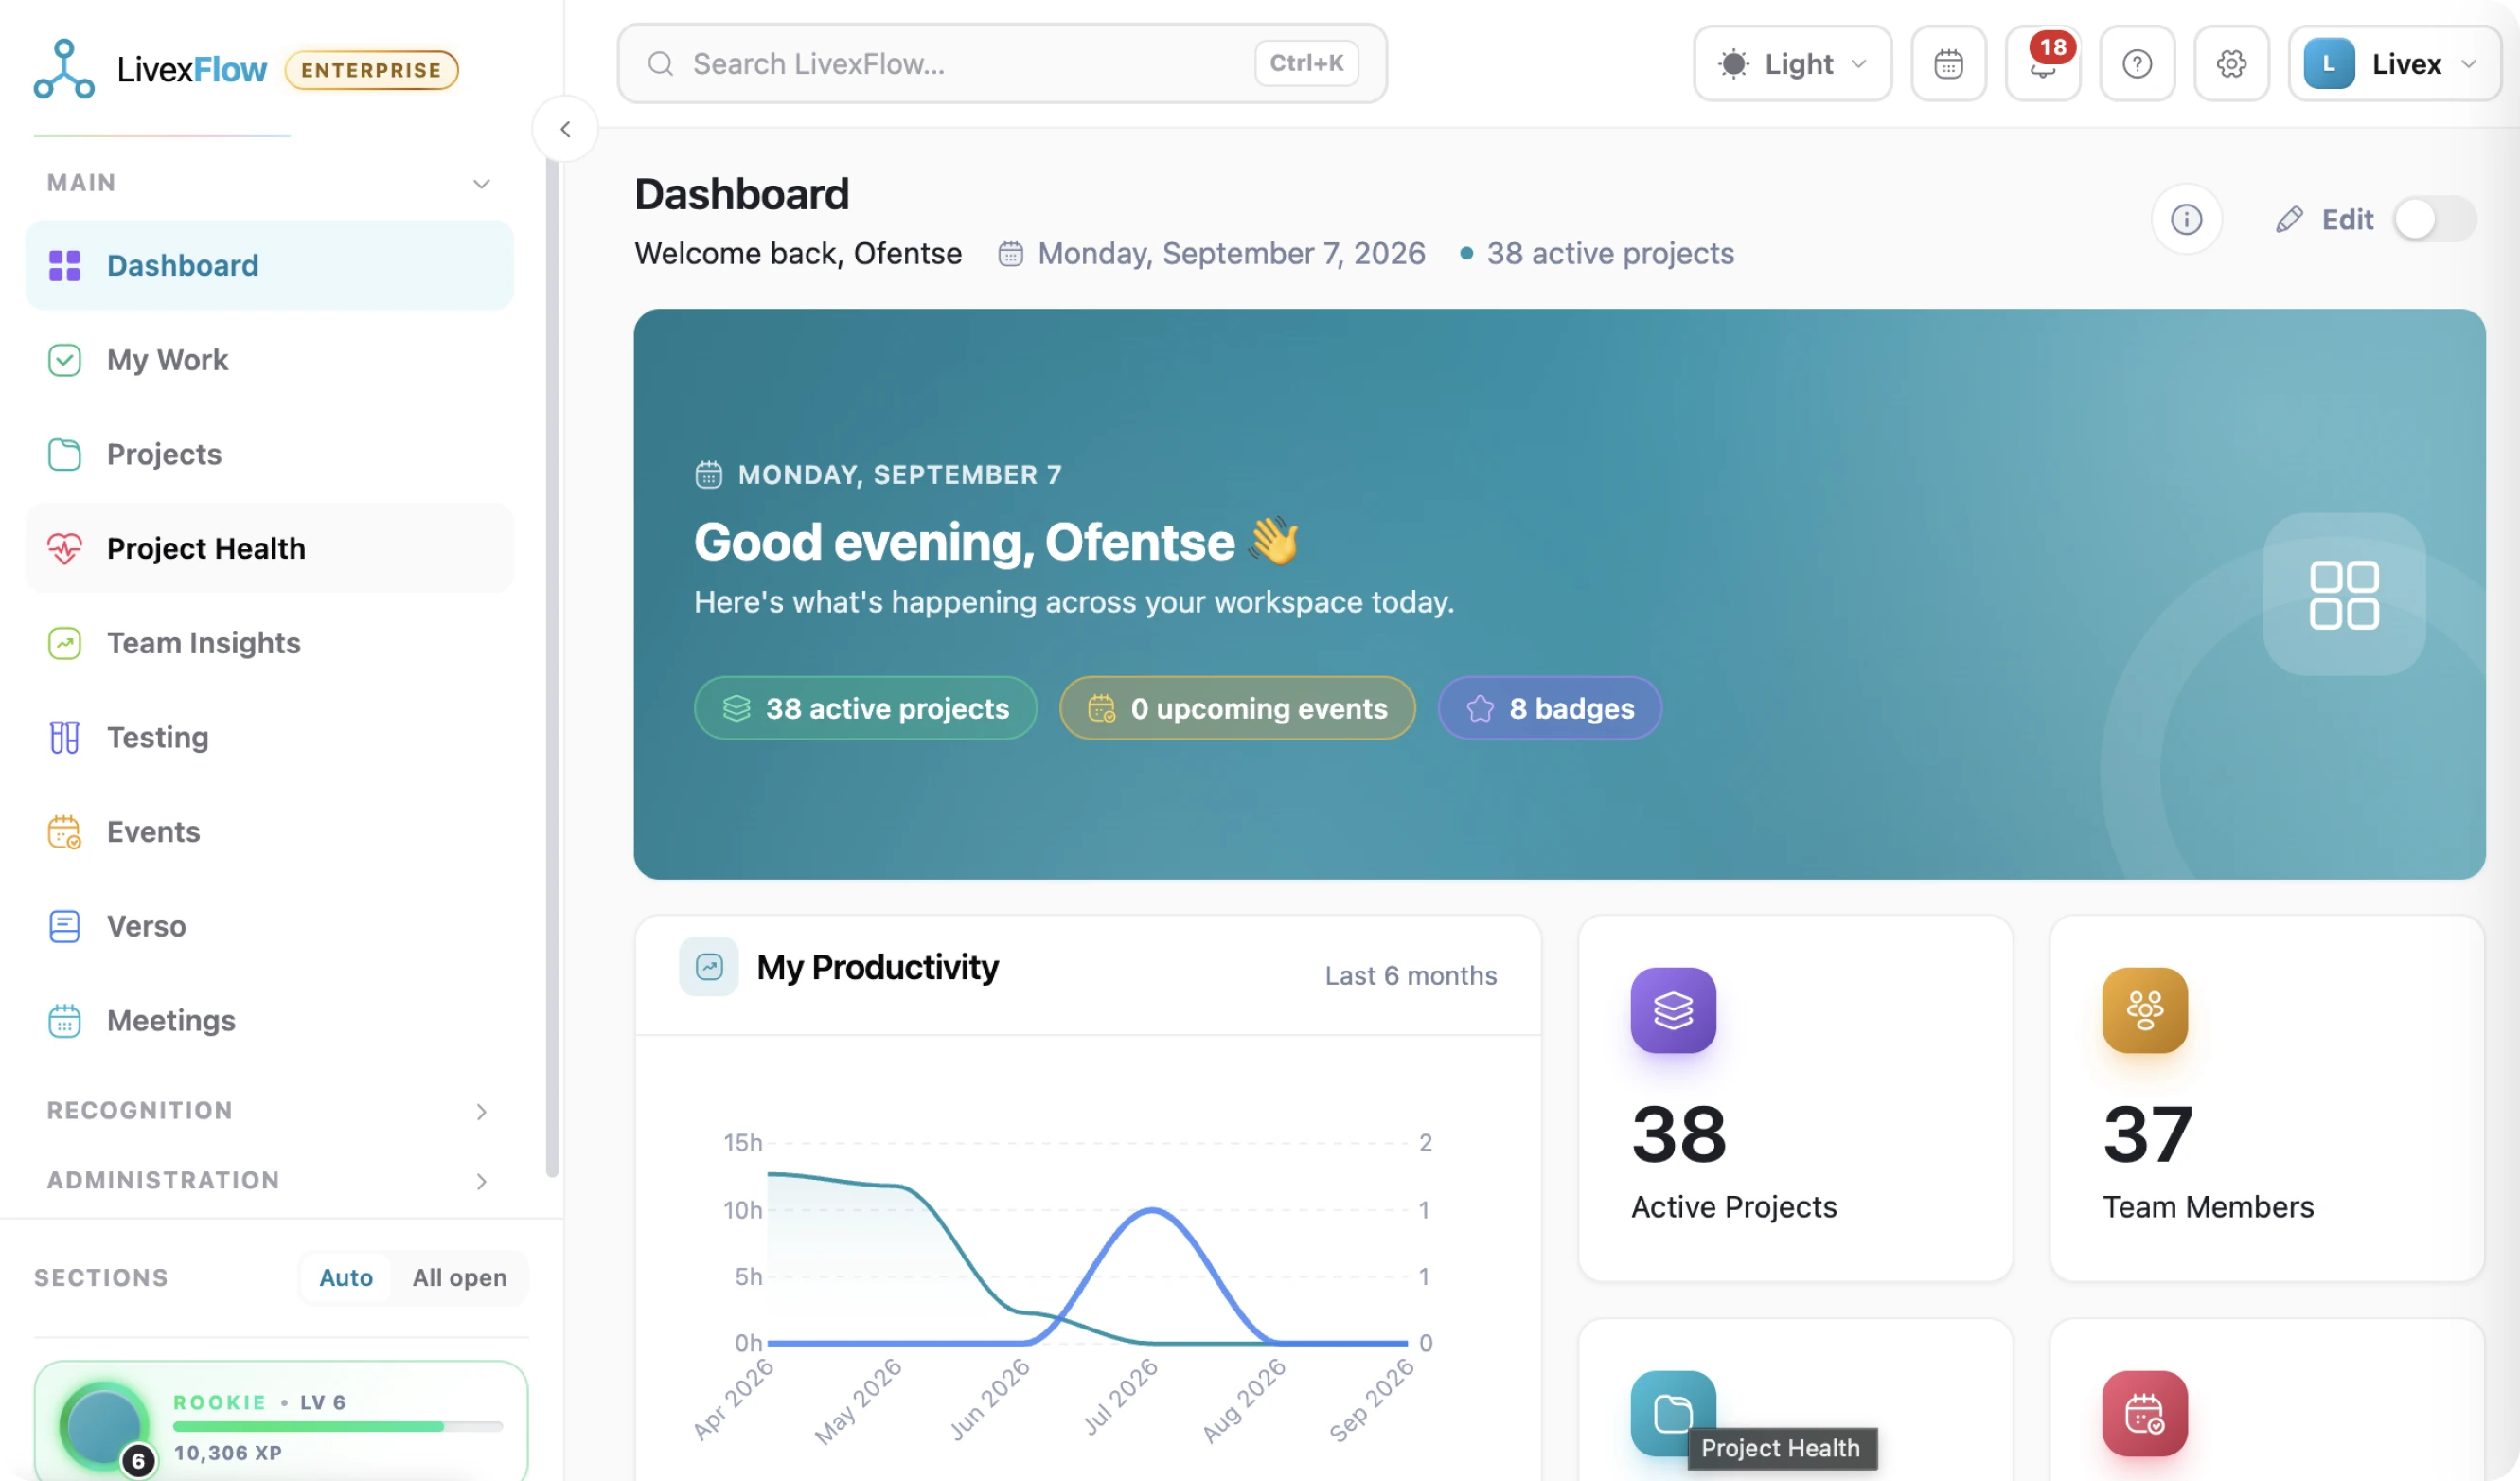The image size is (2520, 1481).
Task: Collapse the sidebar with arrow button
Action: click(x=565, y=129)
